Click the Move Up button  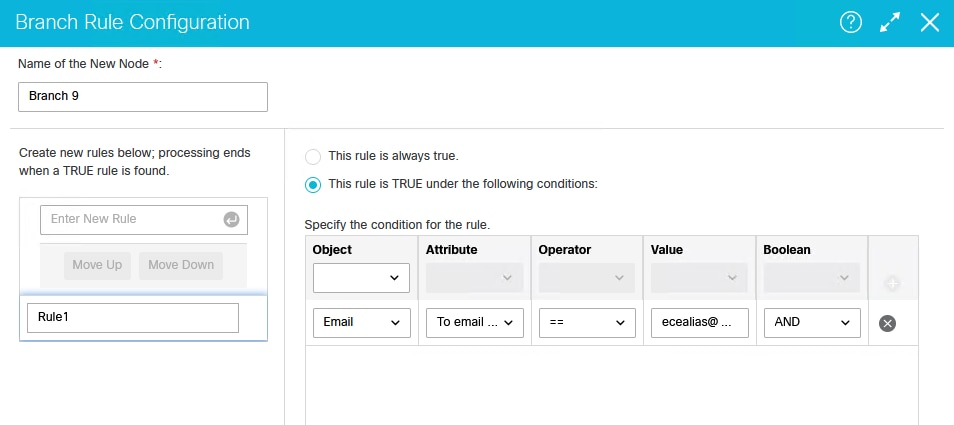(x=97, y=265)
